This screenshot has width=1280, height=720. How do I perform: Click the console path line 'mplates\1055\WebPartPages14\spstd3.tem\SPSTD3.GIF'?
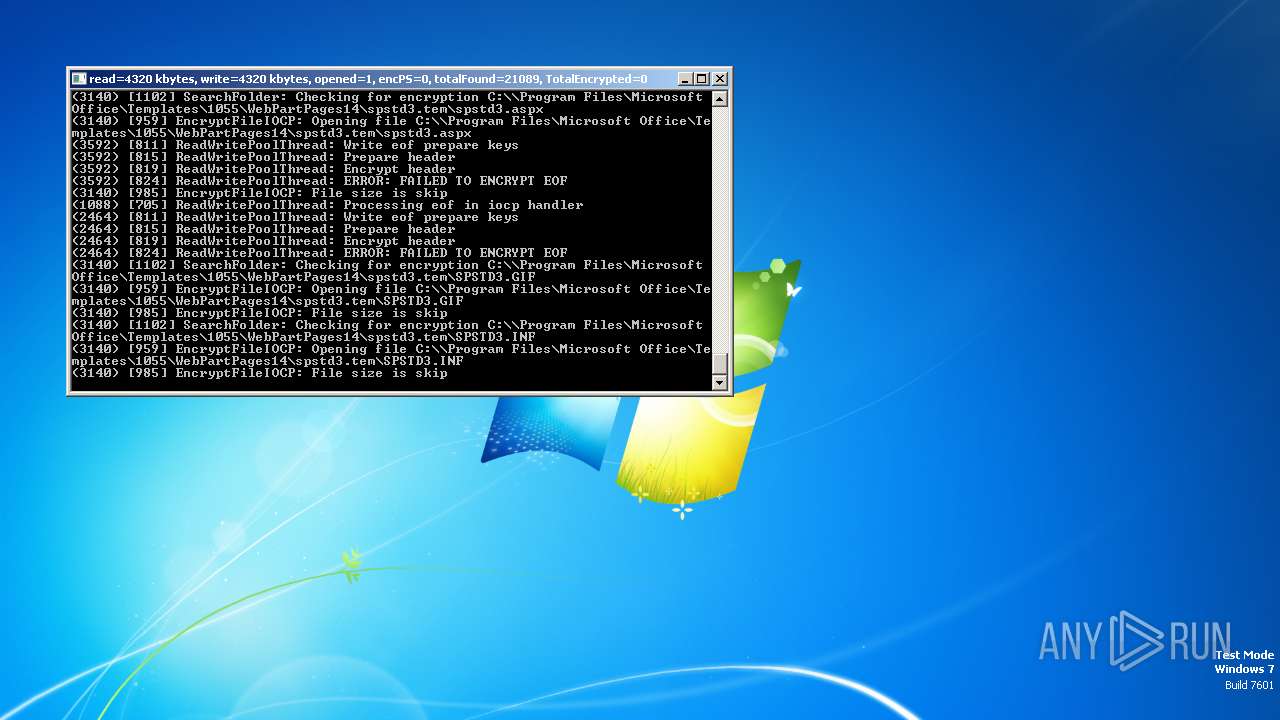[268, 301]
